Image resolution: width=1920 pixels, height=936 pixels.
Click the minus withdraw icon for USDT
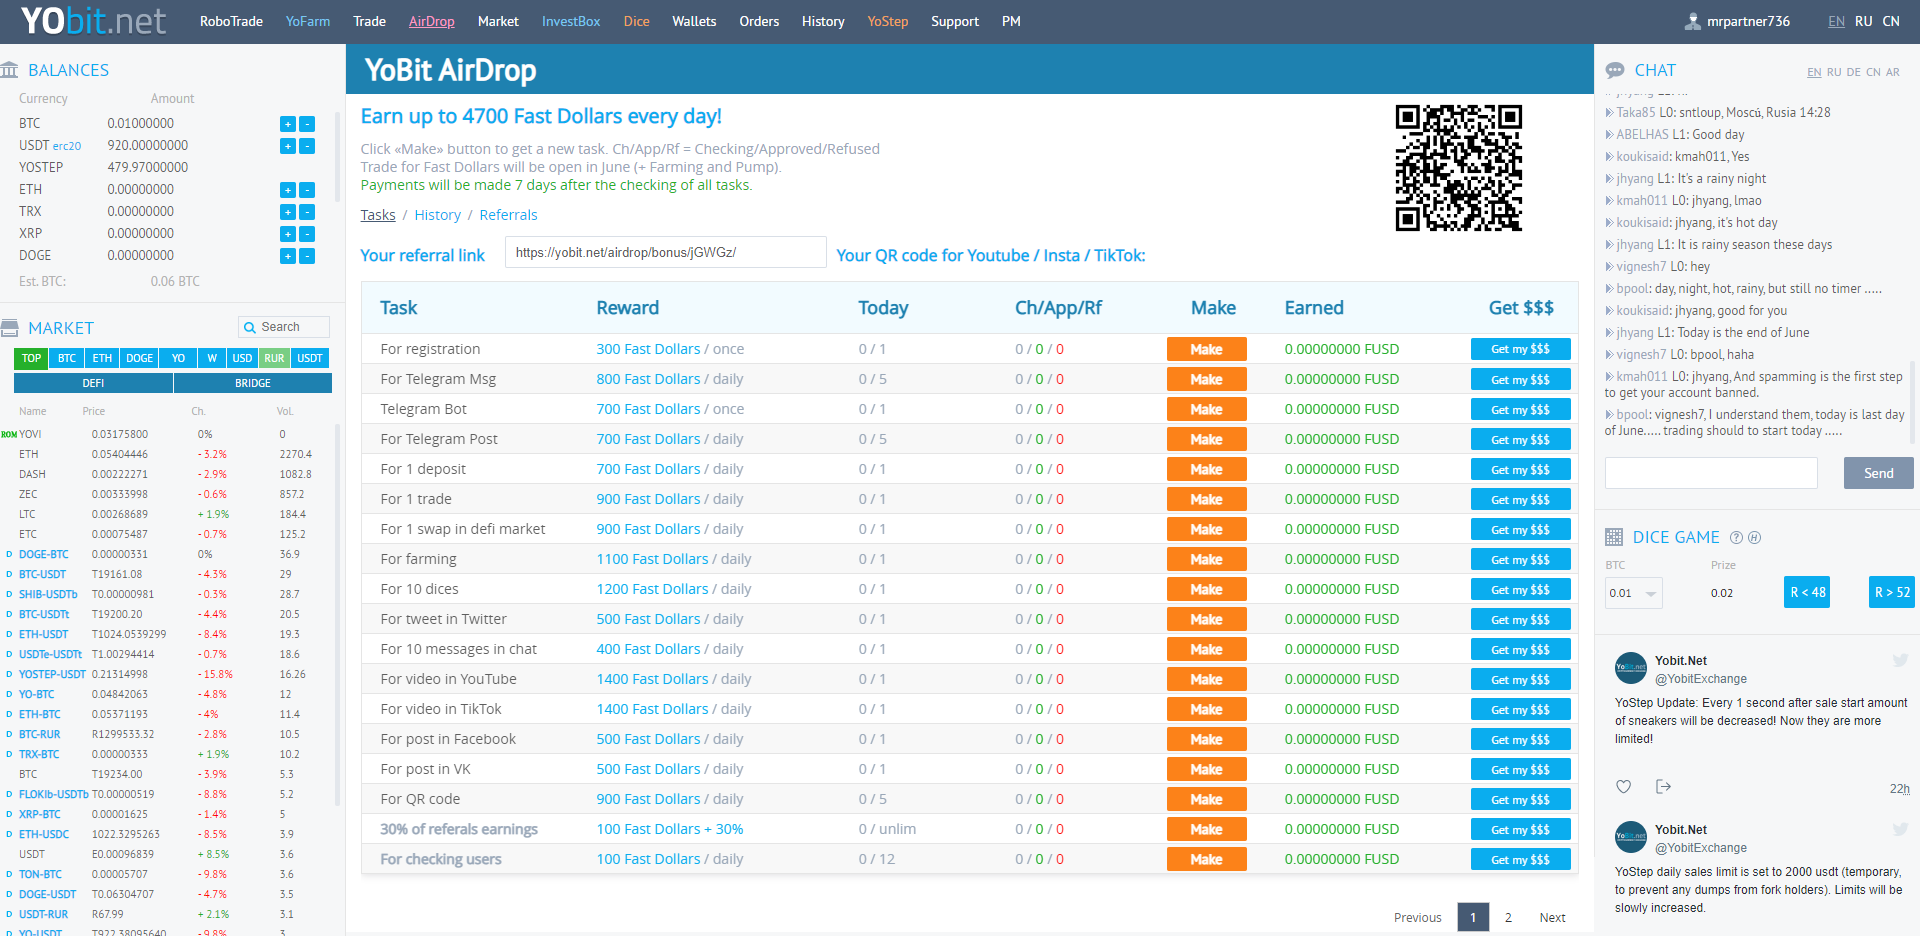[307, 146]
